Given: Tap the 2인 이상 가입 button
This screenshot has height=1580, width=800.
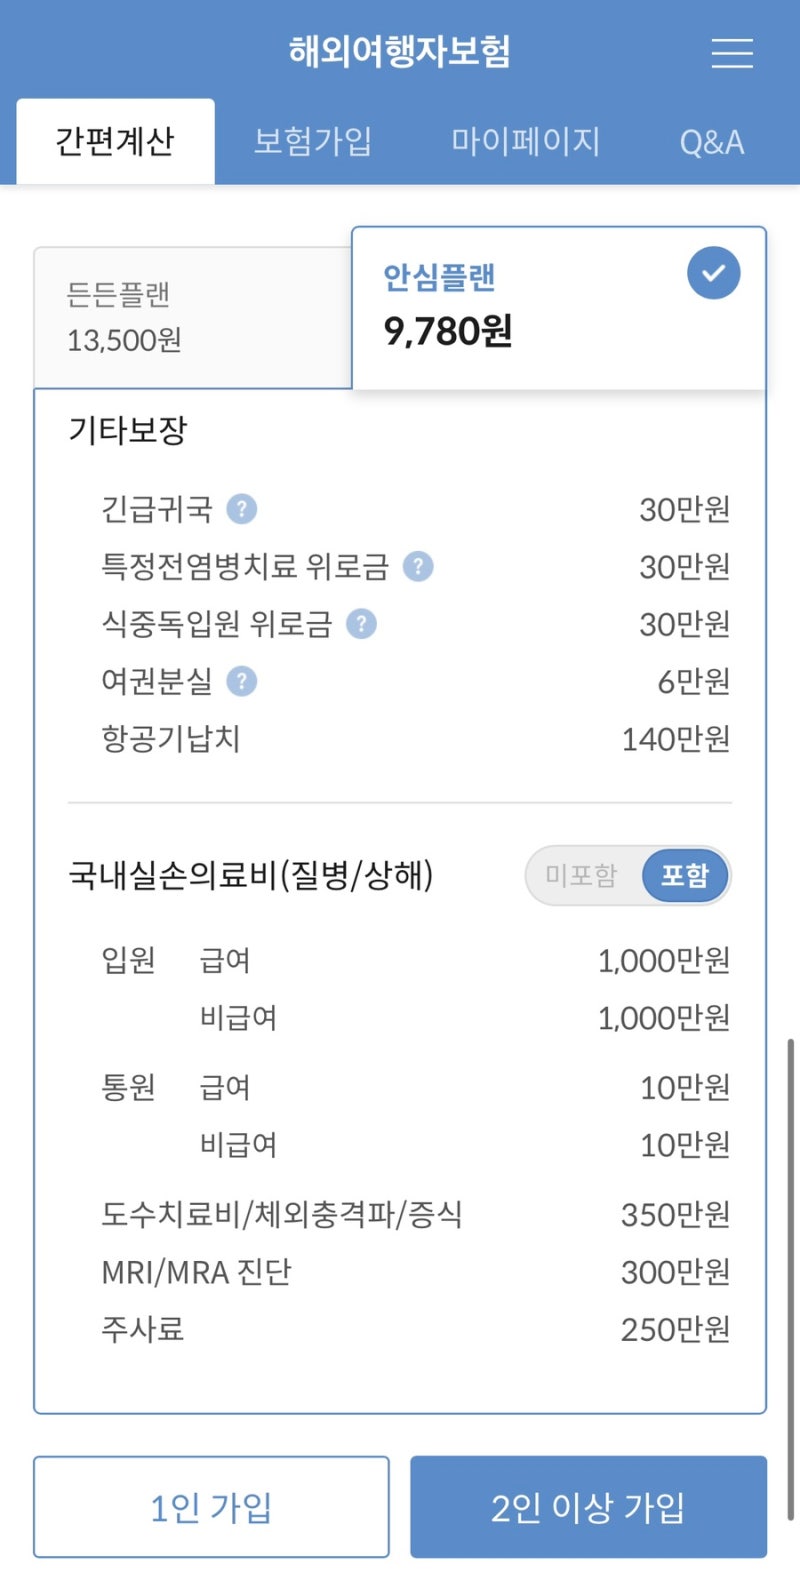Looking at the screenshot, I should (588, 1507).
